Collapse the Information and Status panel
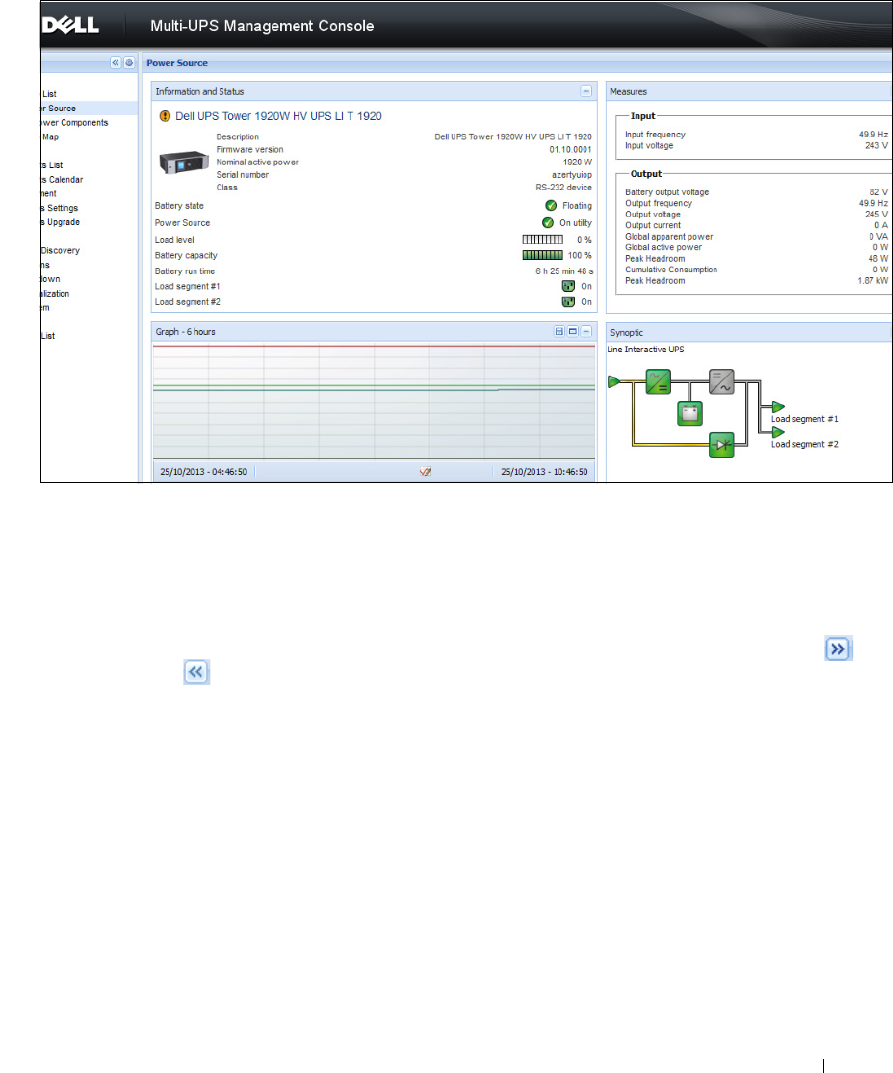Viewport: 893px width, 1073px height. point(586,91)
